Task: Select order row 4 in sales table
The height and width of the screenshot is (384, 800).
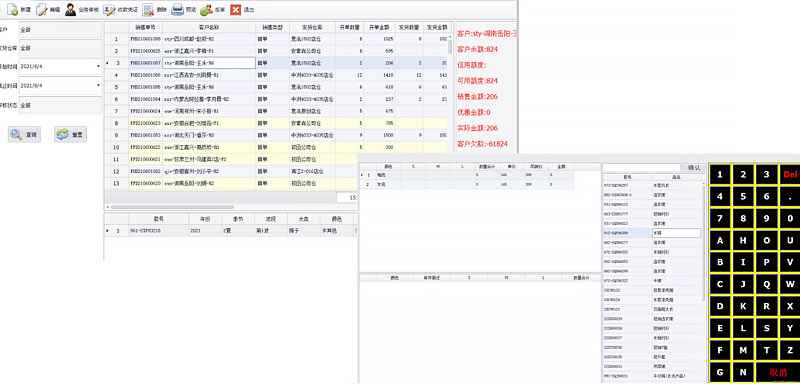Action: (x=278, y=75)
